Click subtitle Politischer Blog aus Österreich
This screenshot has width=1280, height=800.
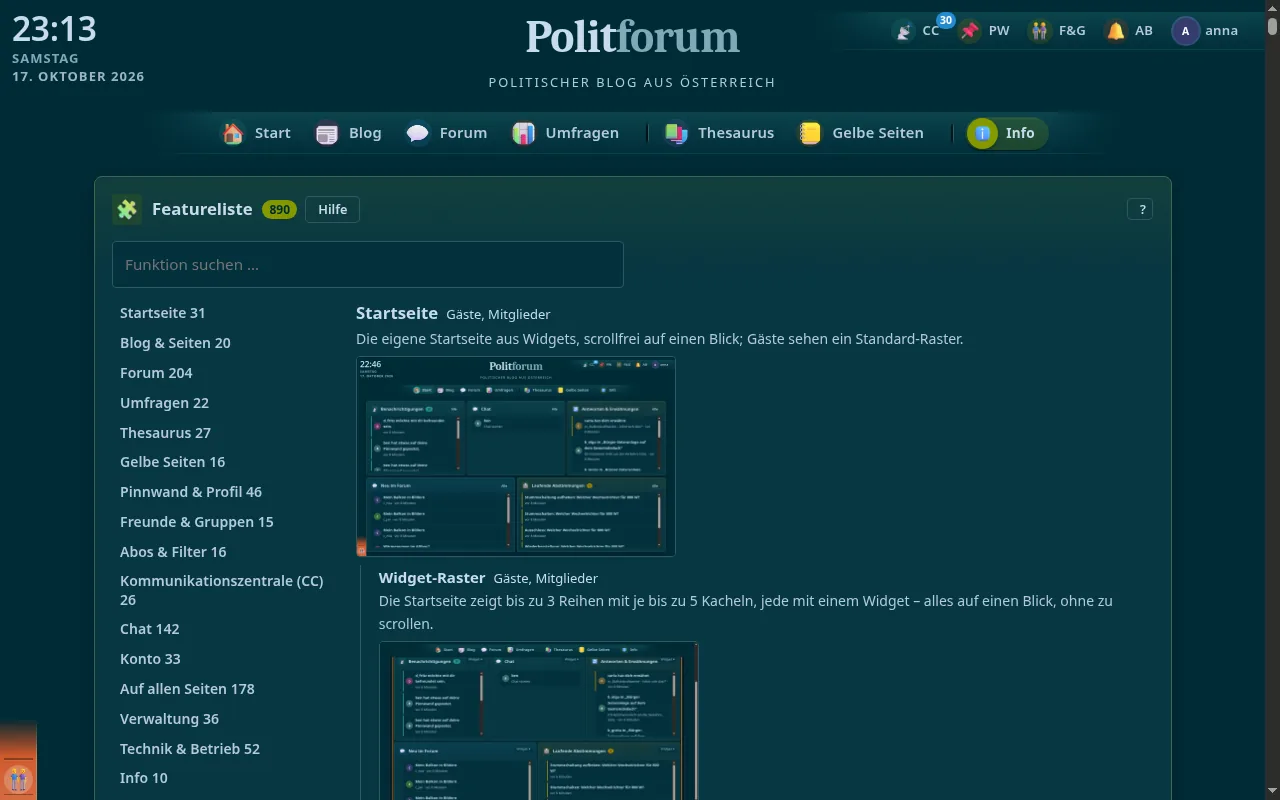(632, 82)
